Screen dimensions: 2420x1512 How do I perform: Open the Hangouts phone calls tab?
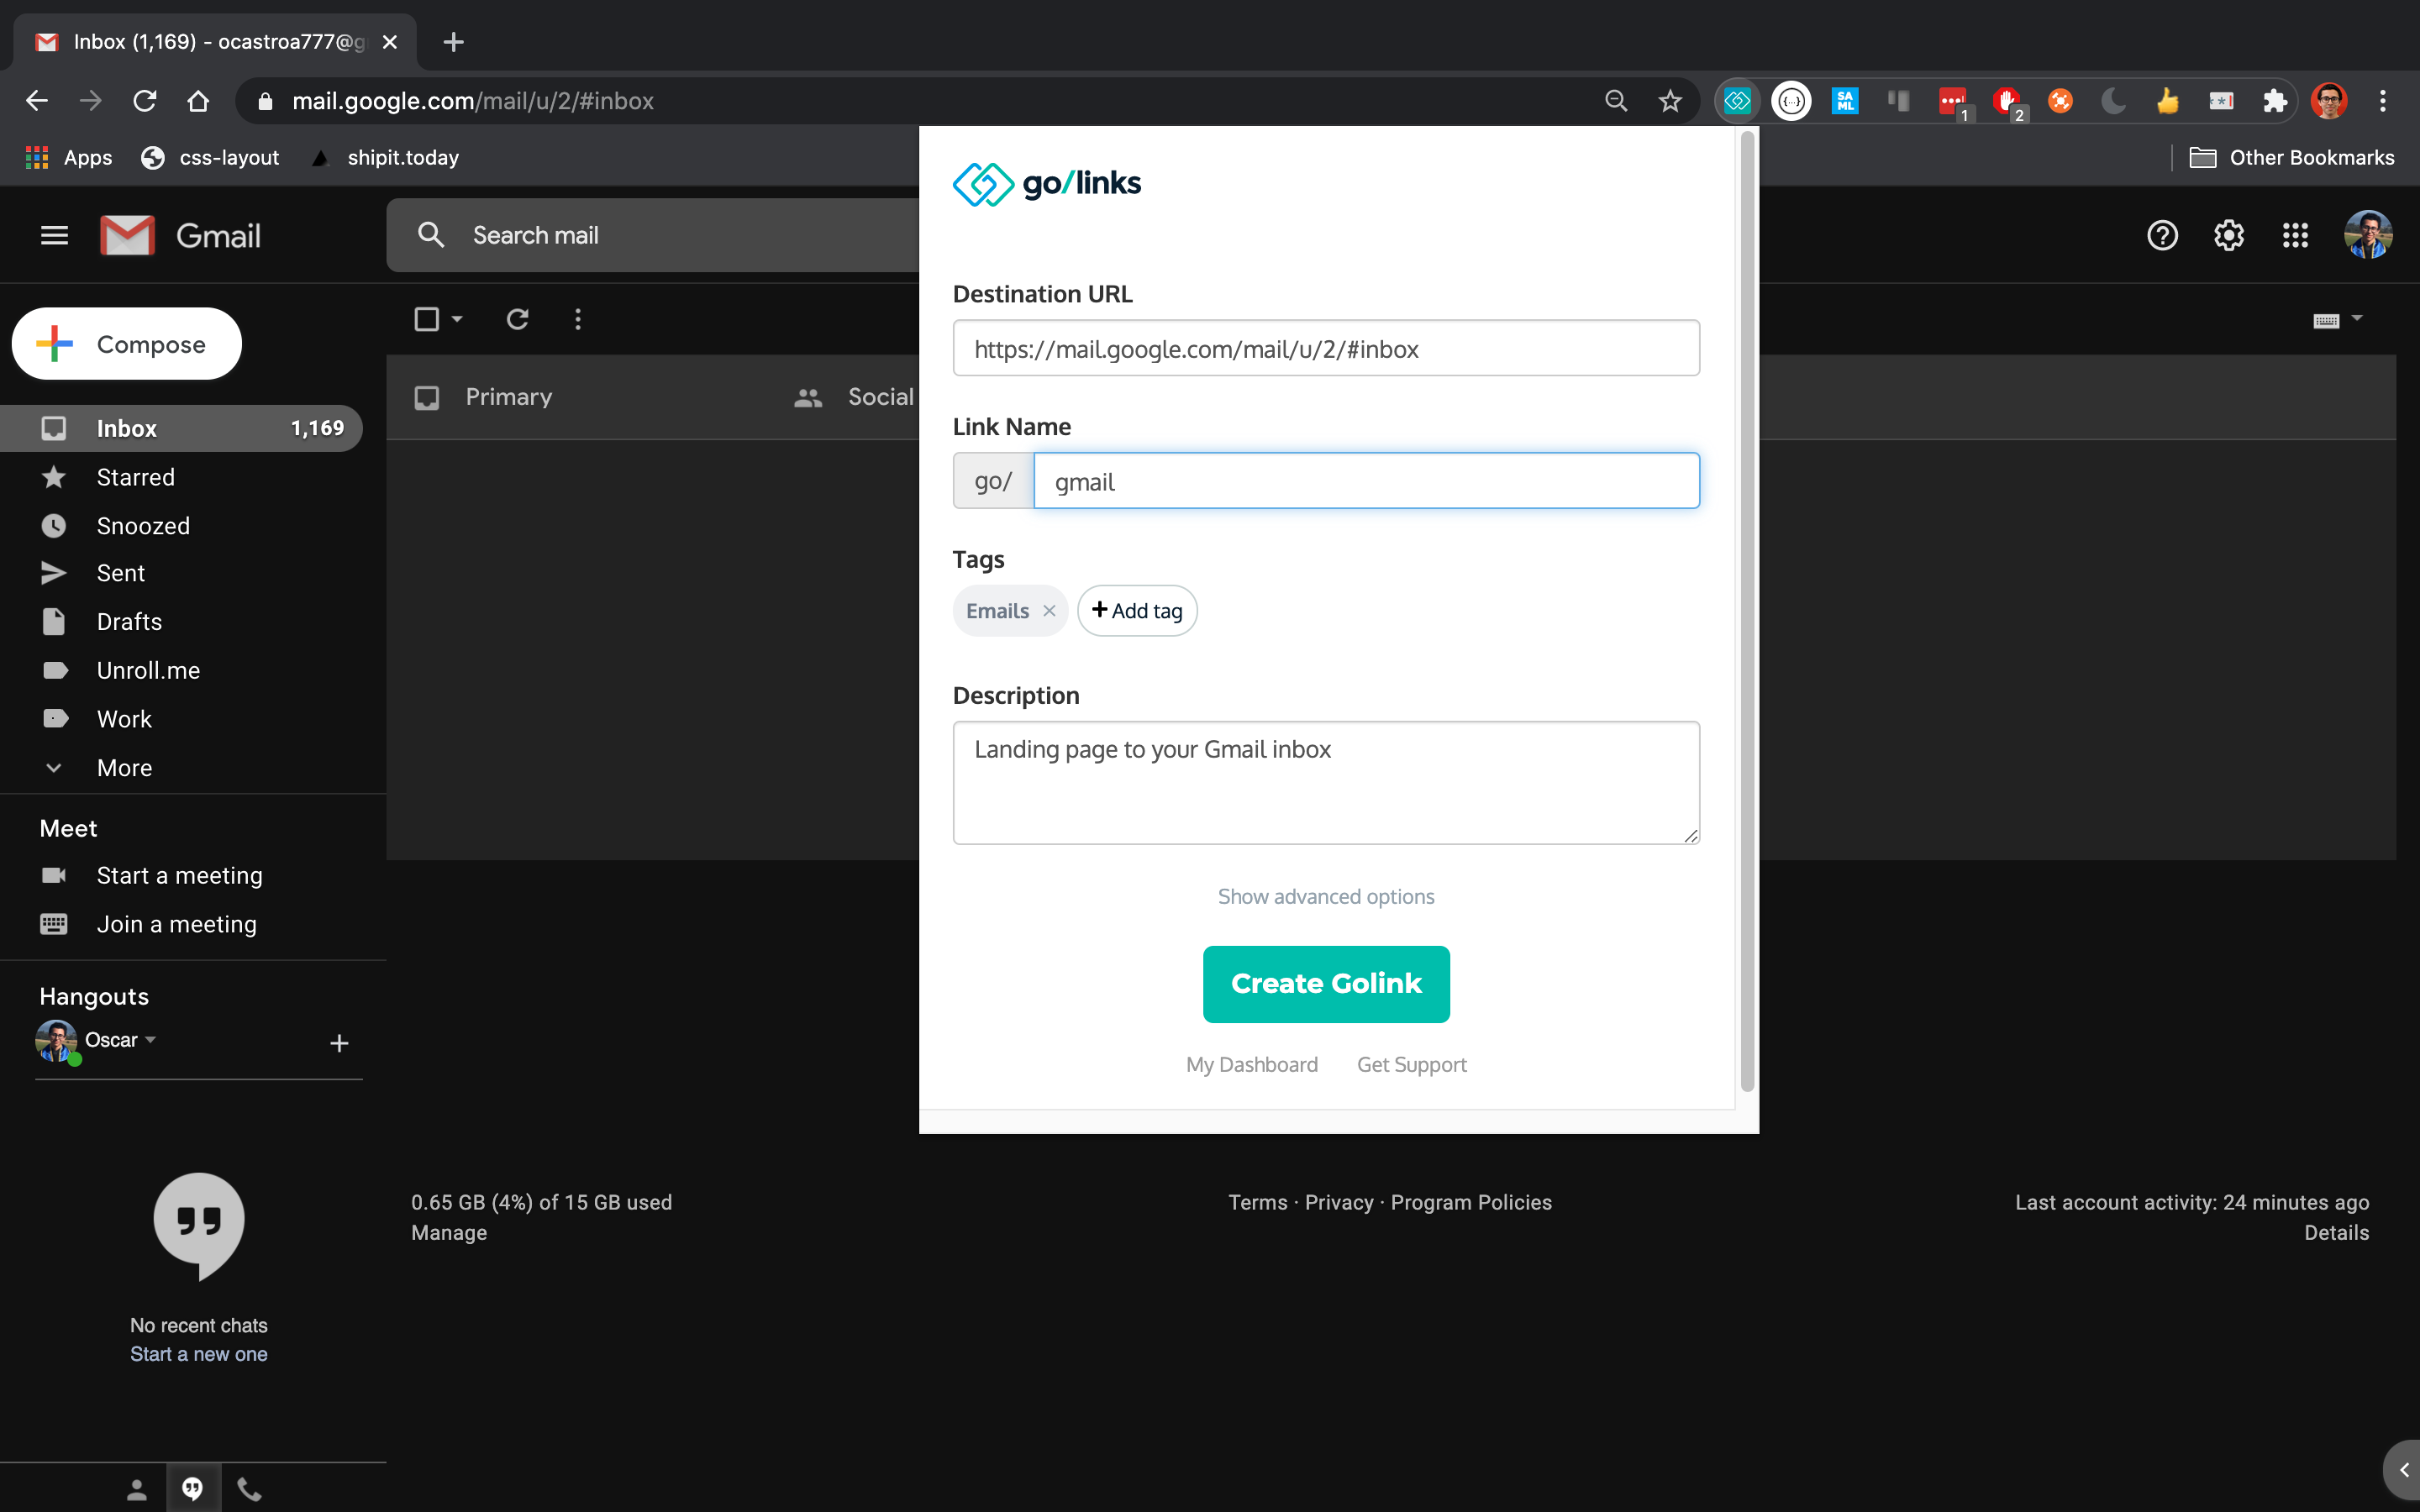coord(249,1490)
